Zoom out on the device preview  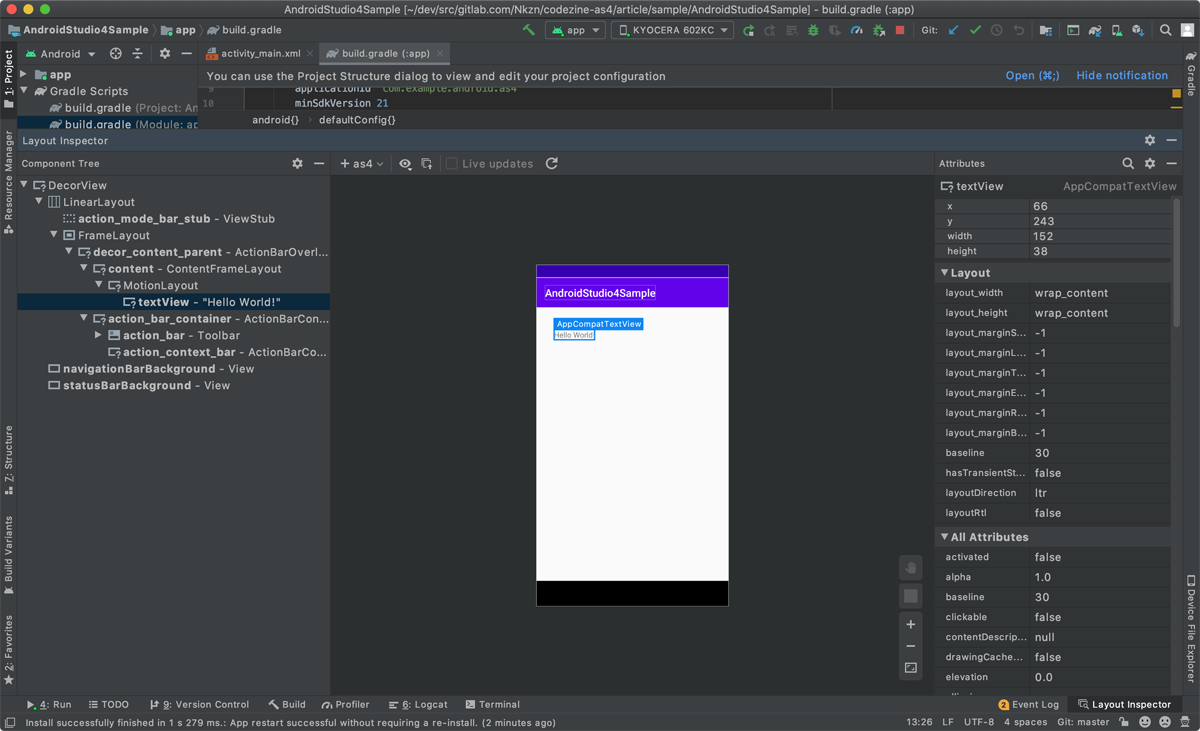pyautogui.click(x=910, y=646)
